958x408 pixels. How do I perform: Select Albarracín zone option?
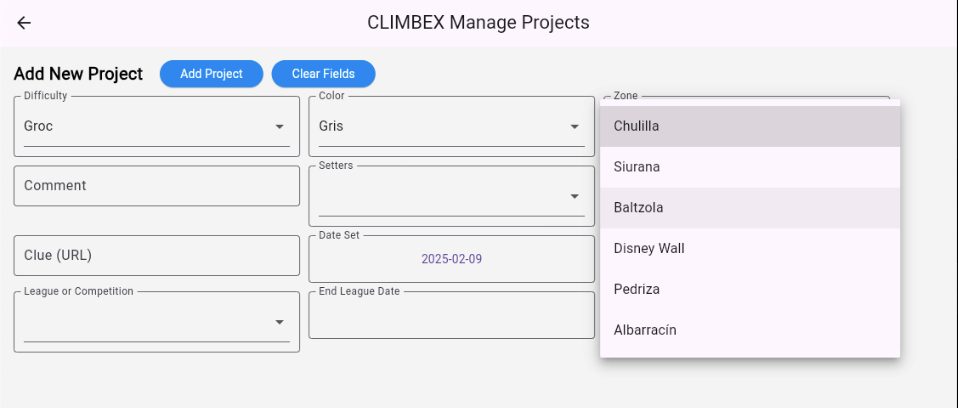point(750,330)
